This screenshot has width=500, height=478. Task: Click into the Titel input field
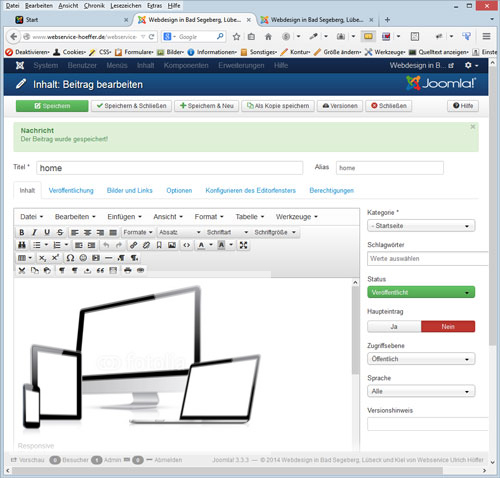coord(170,168)
